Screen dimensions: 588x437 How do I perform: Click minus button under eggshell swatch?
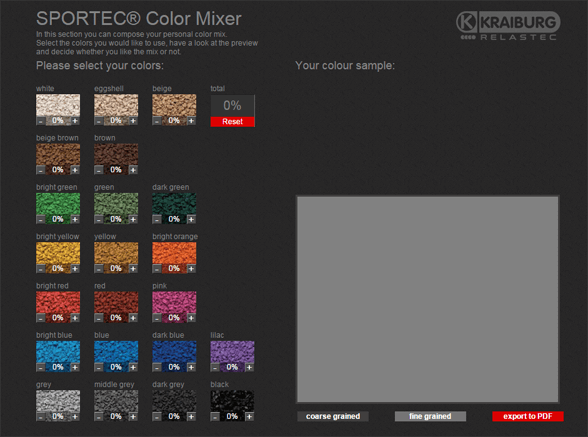coord(99,121)
